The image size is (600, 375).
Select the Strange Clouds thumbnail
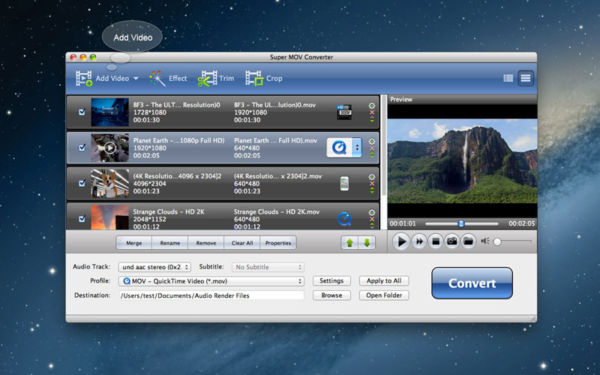110,217
